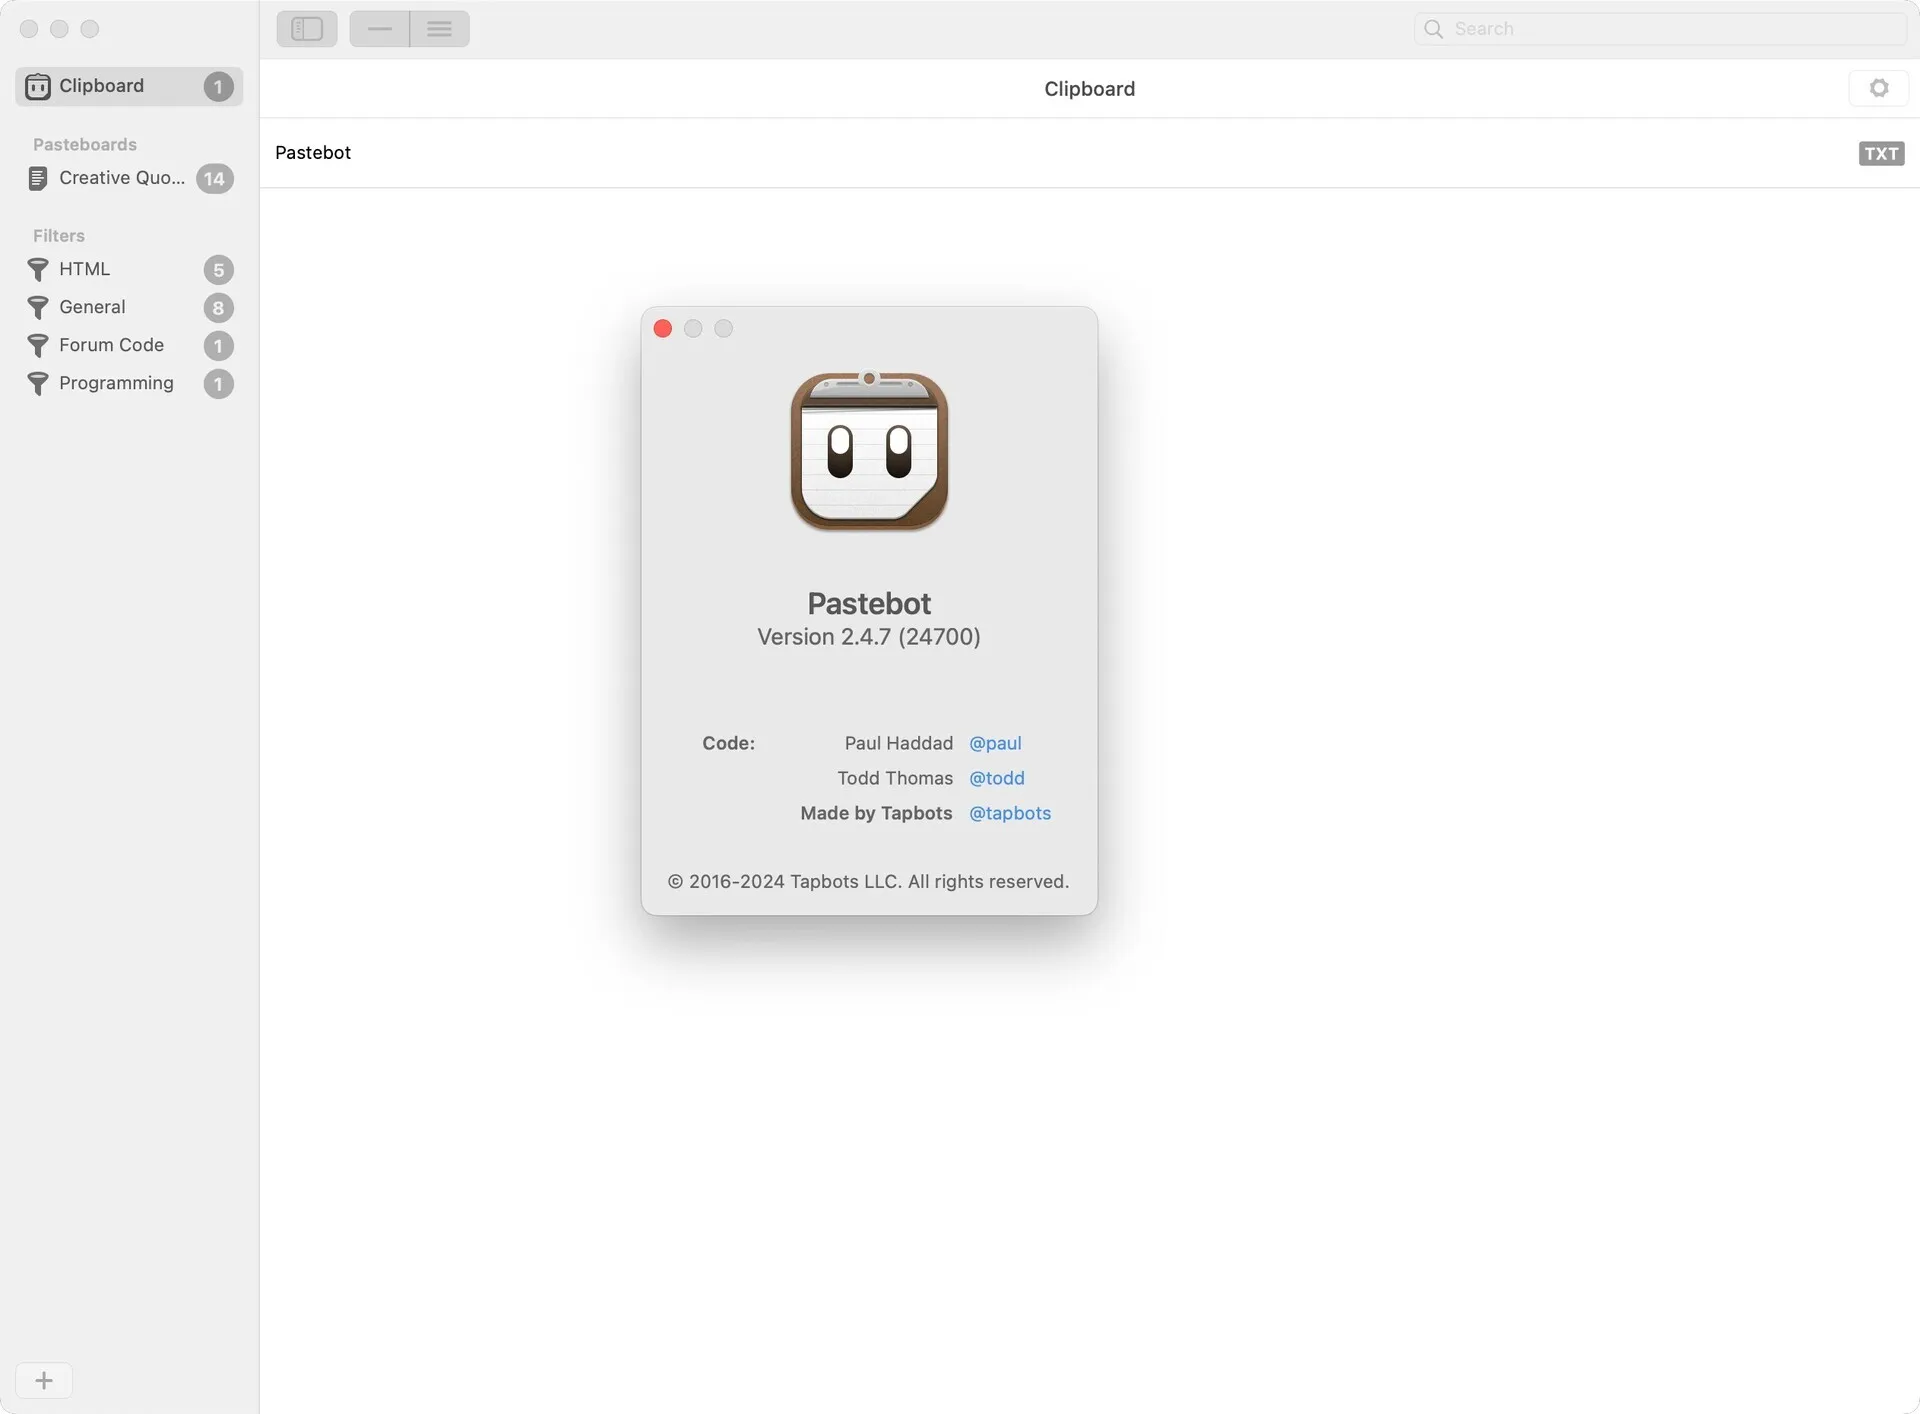Open the @tapbots link

click(x=1010, y=813)
